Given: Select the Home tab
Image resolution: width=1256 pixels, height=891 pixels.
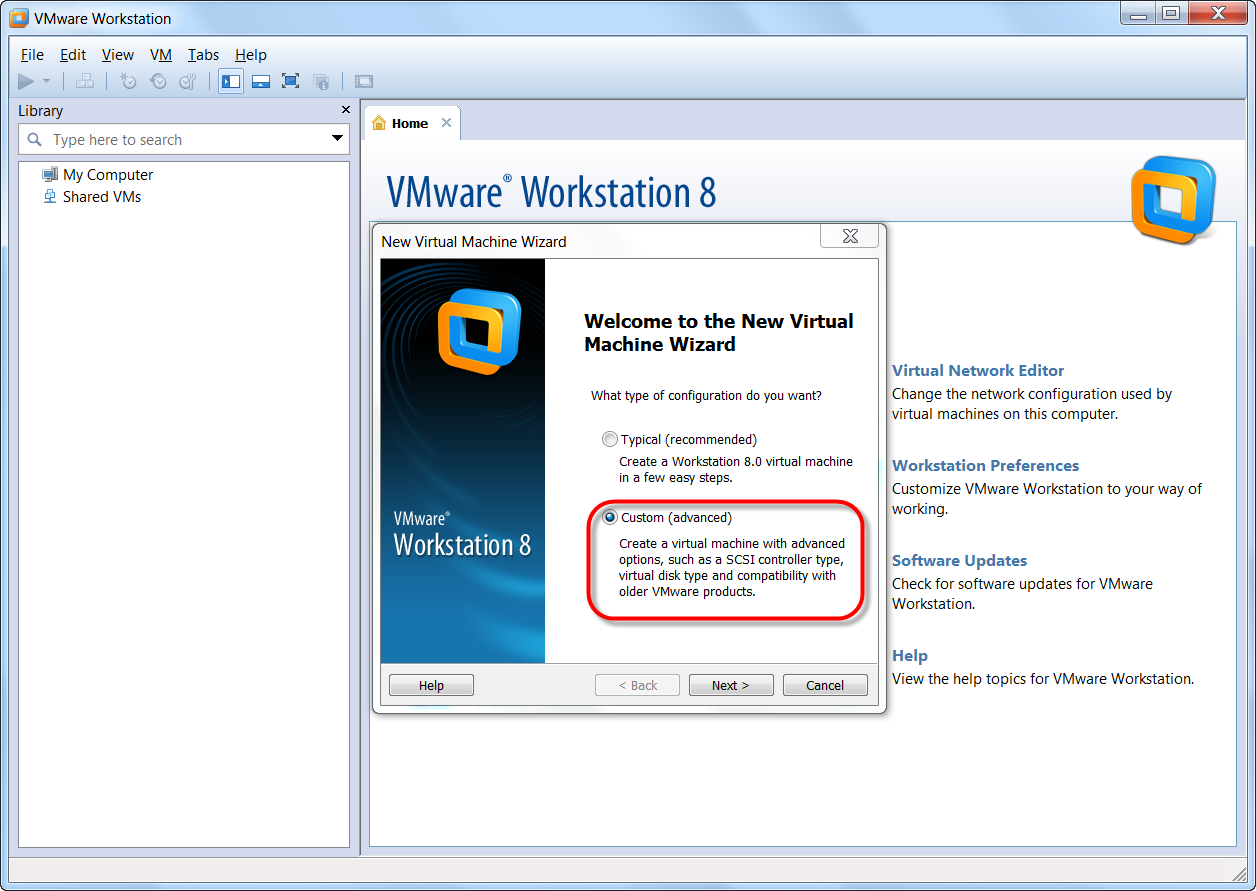Looking at the screenshot, I should click(x=412, y=123).
